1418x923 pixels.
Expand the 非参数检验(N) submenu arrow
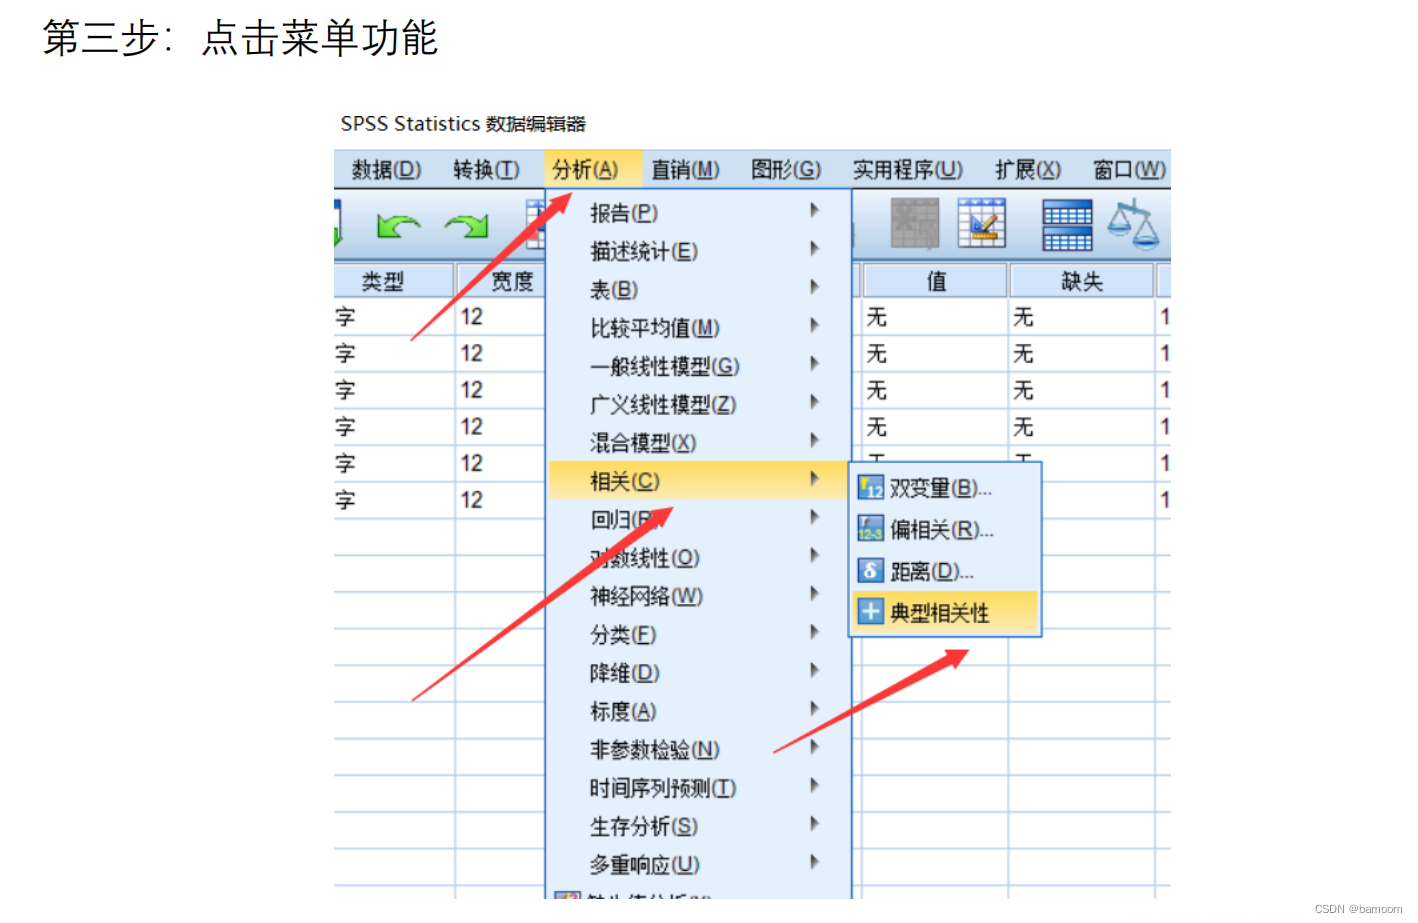coord(814,747)
